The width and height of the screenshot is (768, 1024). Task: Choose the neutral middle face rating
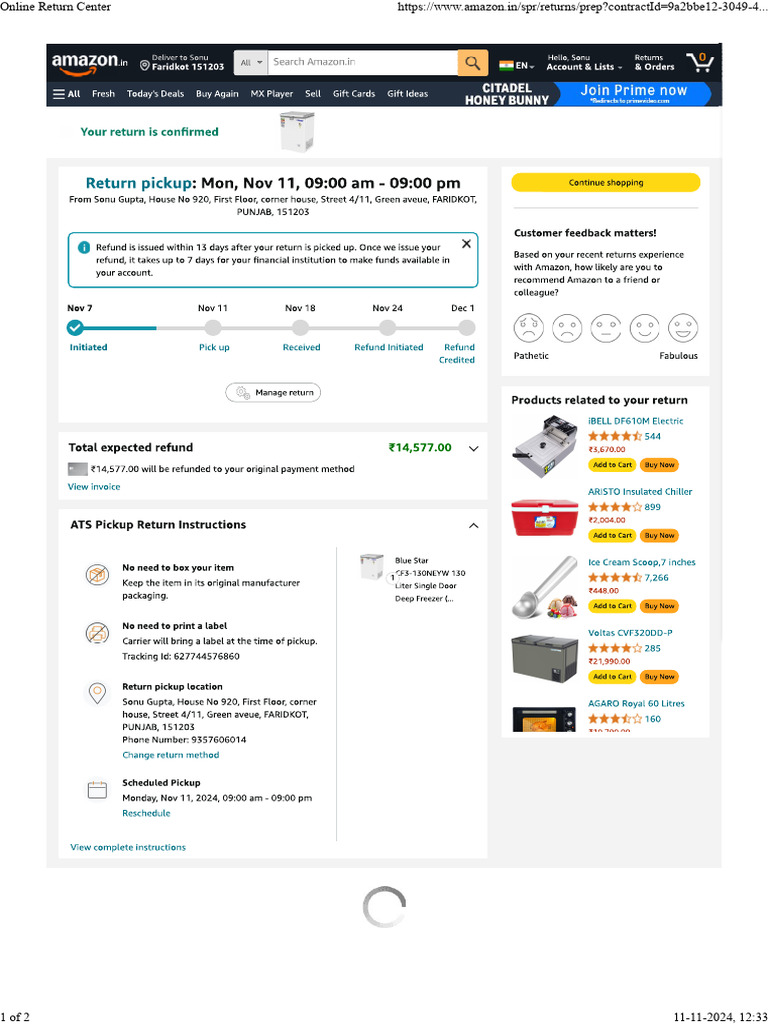(606, 328)
